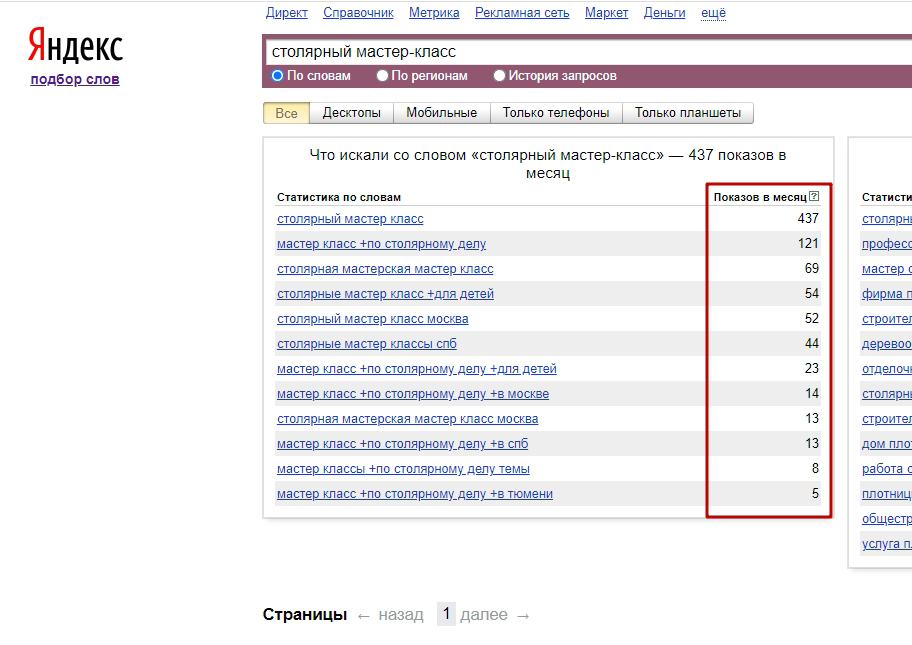Switch to the Мобильные tab
This screenshot has height=645, width=912.
point(441,113)
